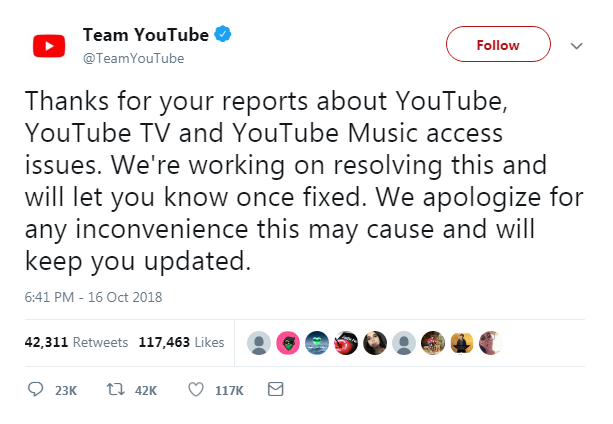Viewport: 613px width, 424px height.
Task: Click the 23K reply count
Action: pyautogui.click(x=66, y=390)
